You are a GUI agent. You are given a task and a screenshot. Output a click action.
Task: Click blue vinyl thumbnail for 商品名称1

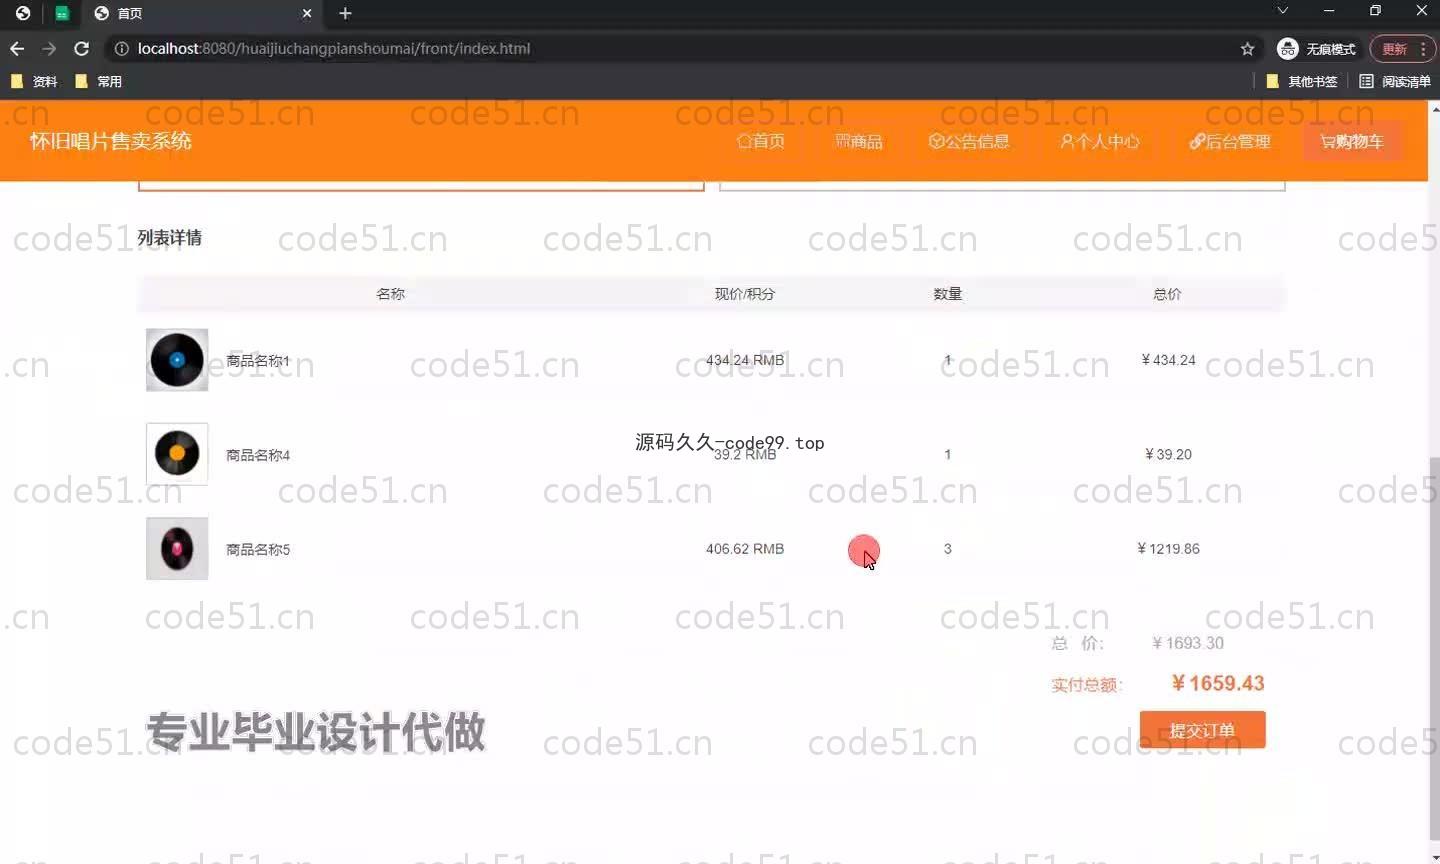[177, 360]
